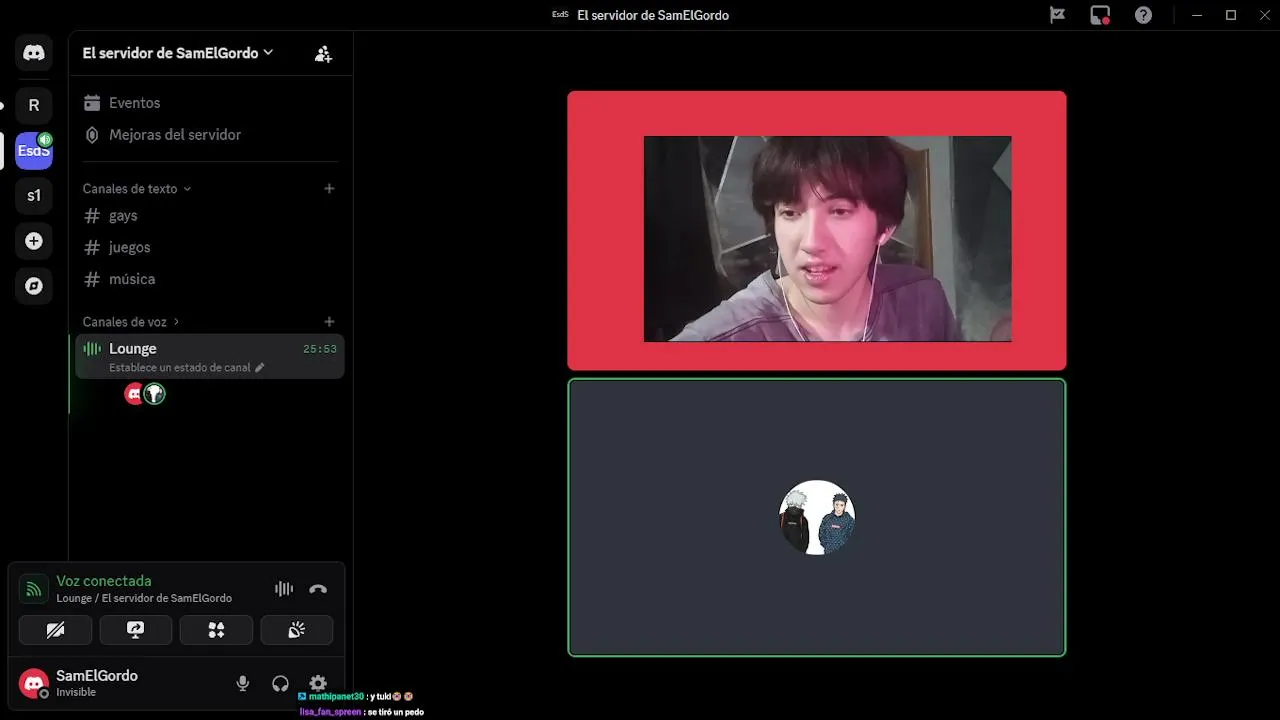Collapse the Canales de texto category
Screen dimensions: 1280x720
coord(137,188)
